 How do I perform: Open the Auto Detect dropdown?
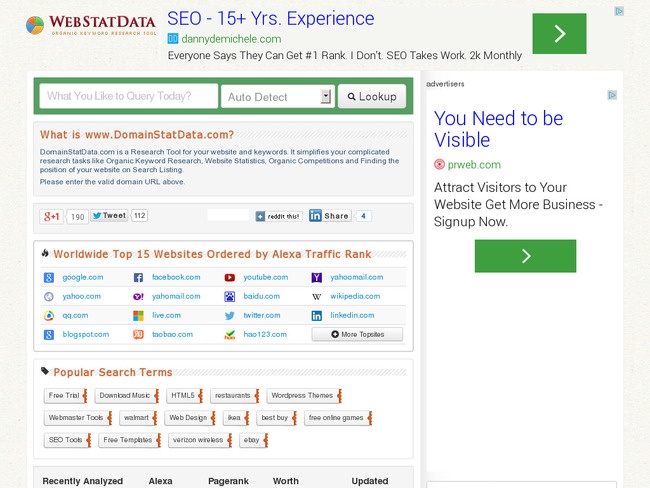pyautogui.click(x=277, y=97)
